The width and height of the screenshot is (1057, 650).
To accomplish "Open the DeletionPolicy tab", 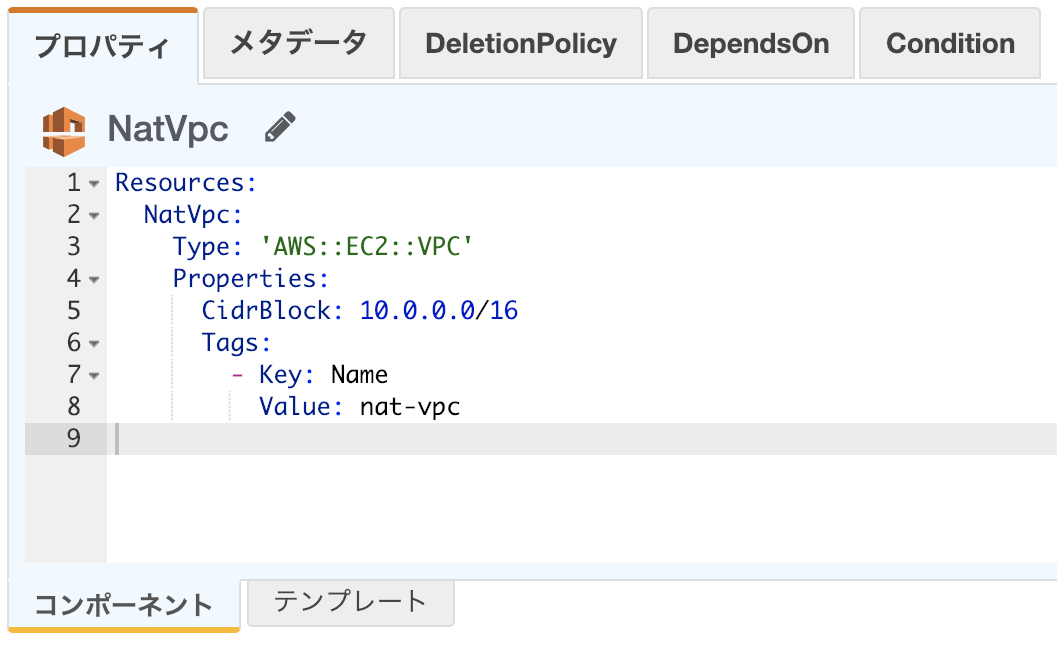I will (x=520, y=44).
